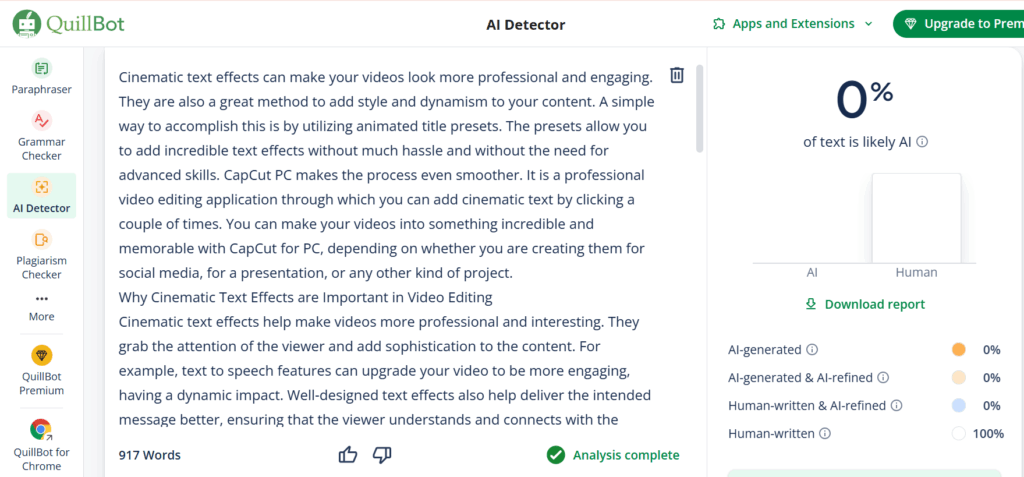Click the 'Human-written' 100% value
The width and height of the screenshot is (1024, 477).
click(988, 433)
